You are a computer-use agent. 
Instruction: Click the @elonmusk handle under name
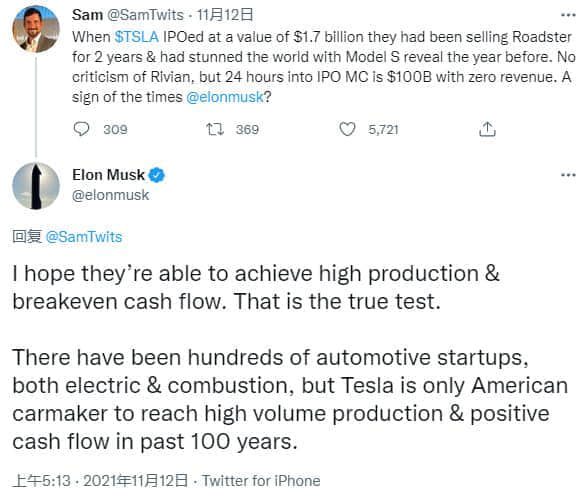click(111, 195)
